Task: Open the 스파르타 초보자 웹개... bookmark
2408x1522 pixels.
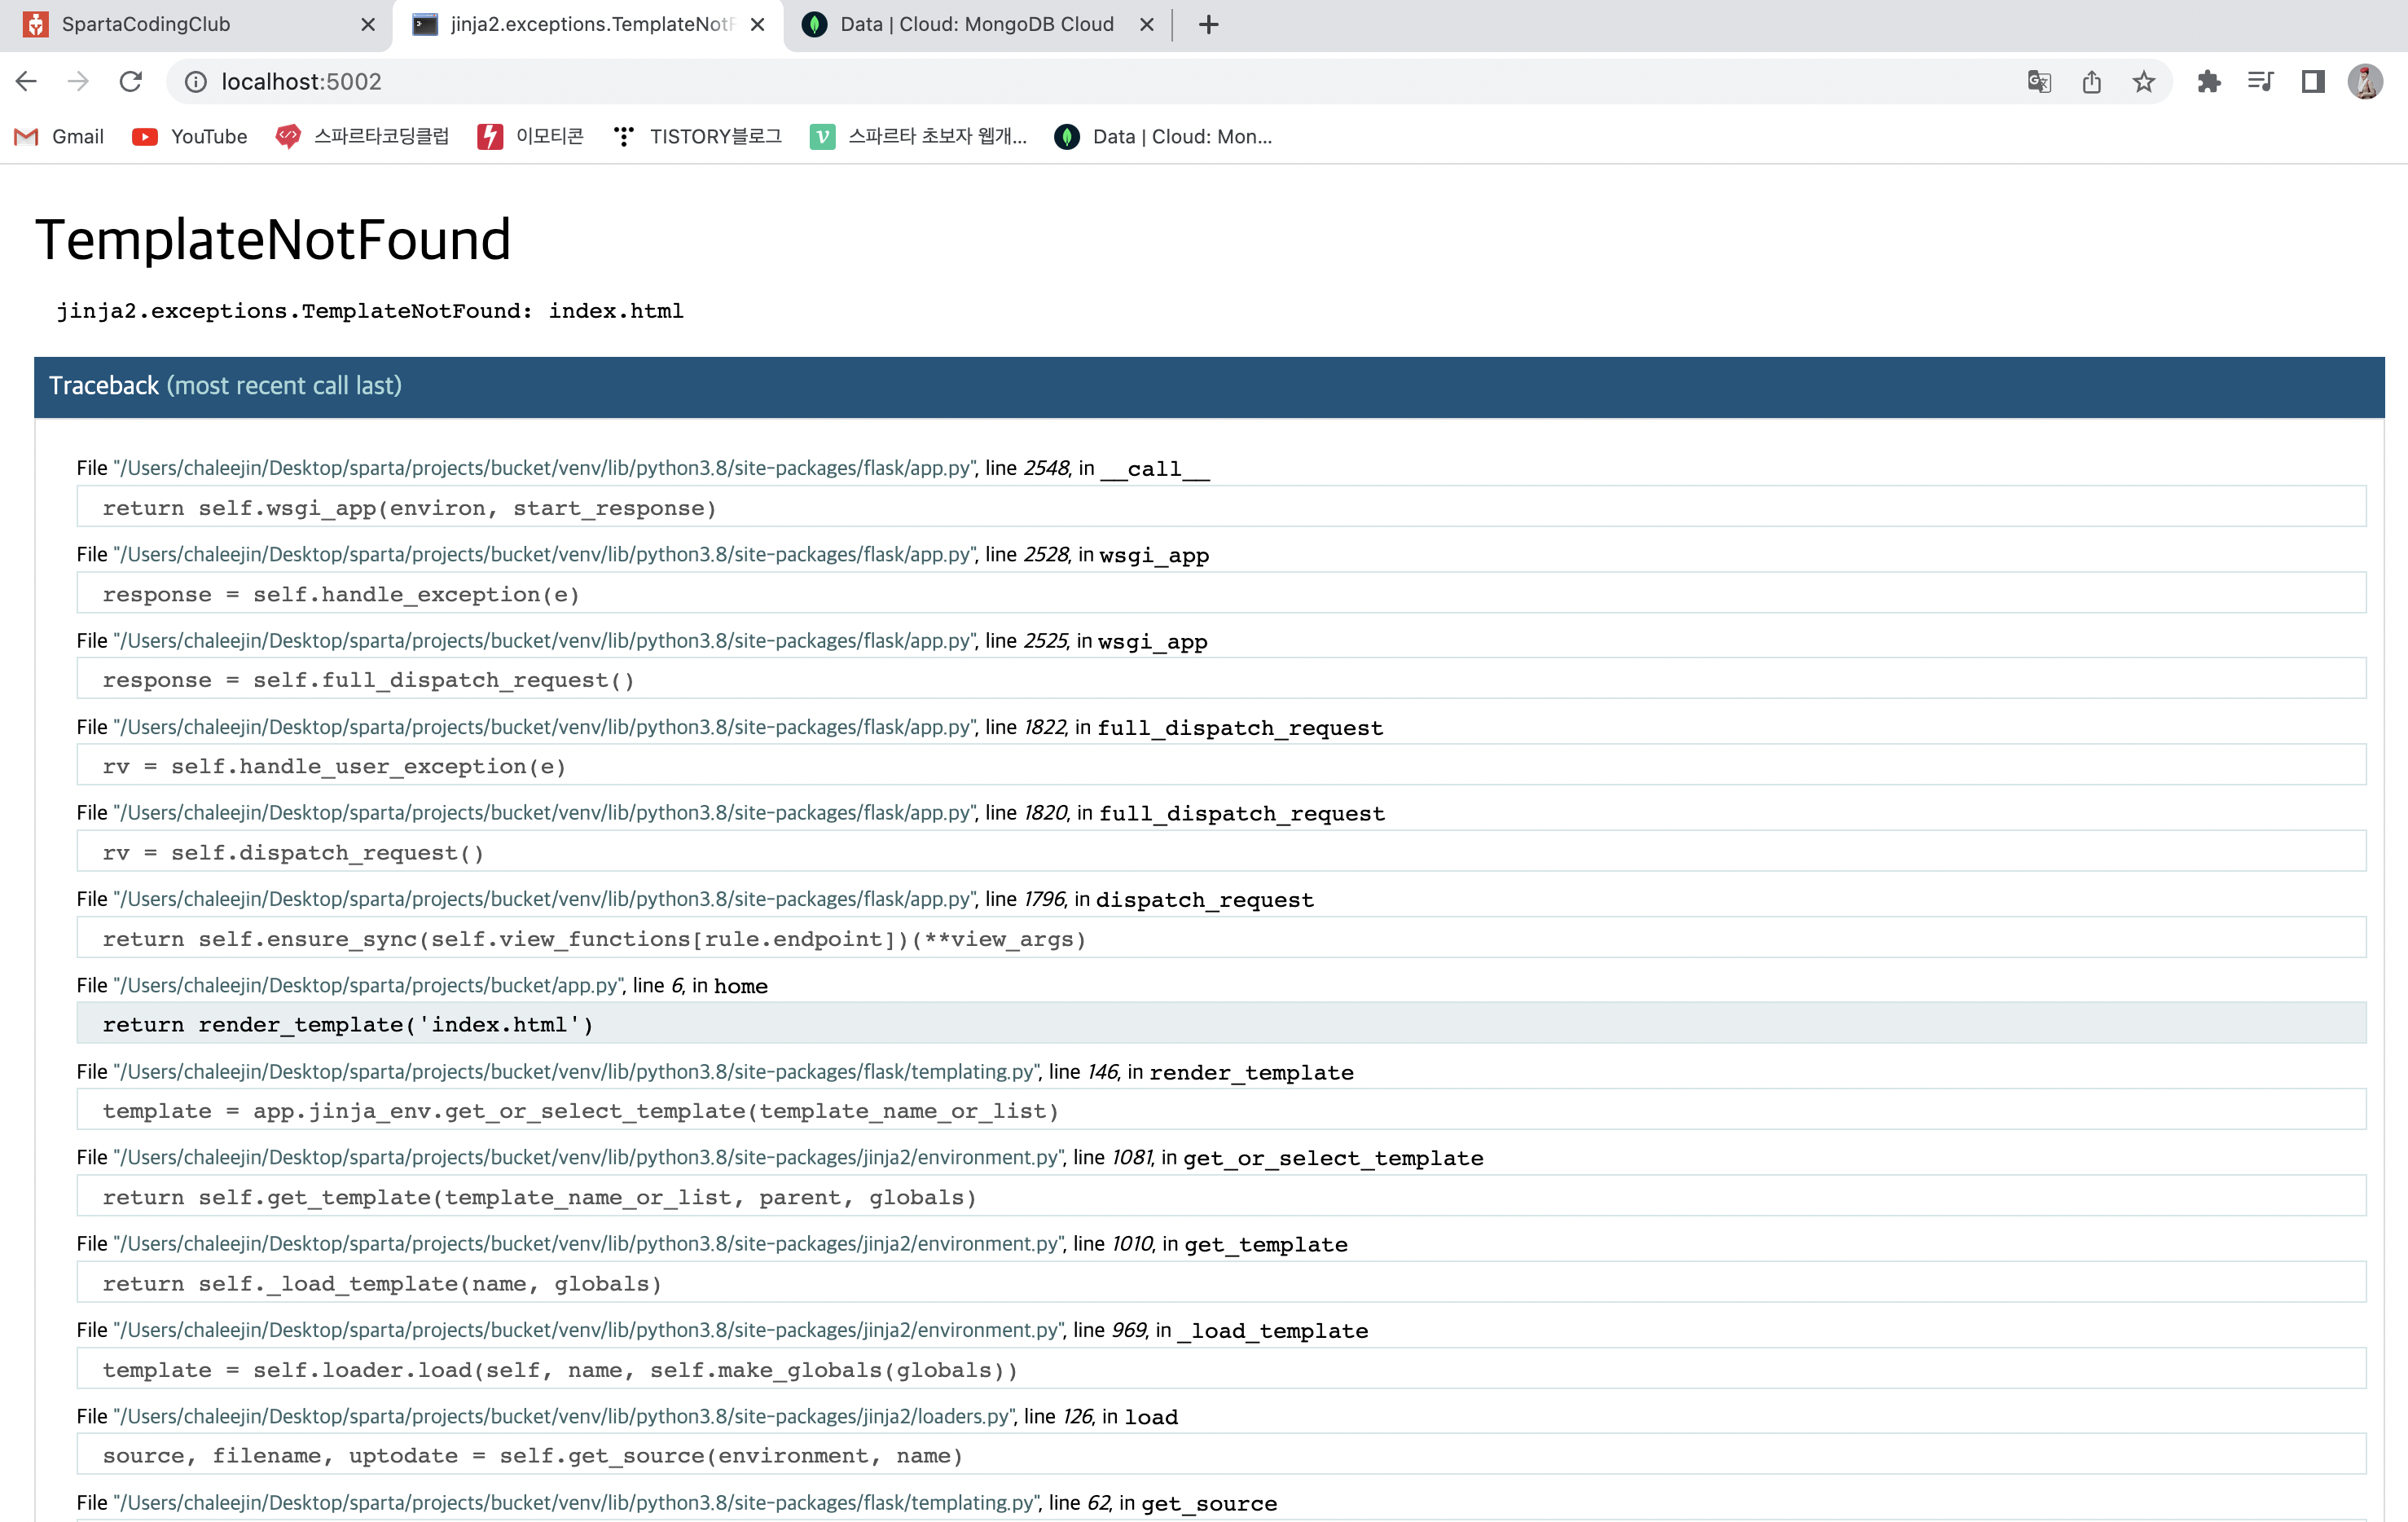Action: coord(919,136)
